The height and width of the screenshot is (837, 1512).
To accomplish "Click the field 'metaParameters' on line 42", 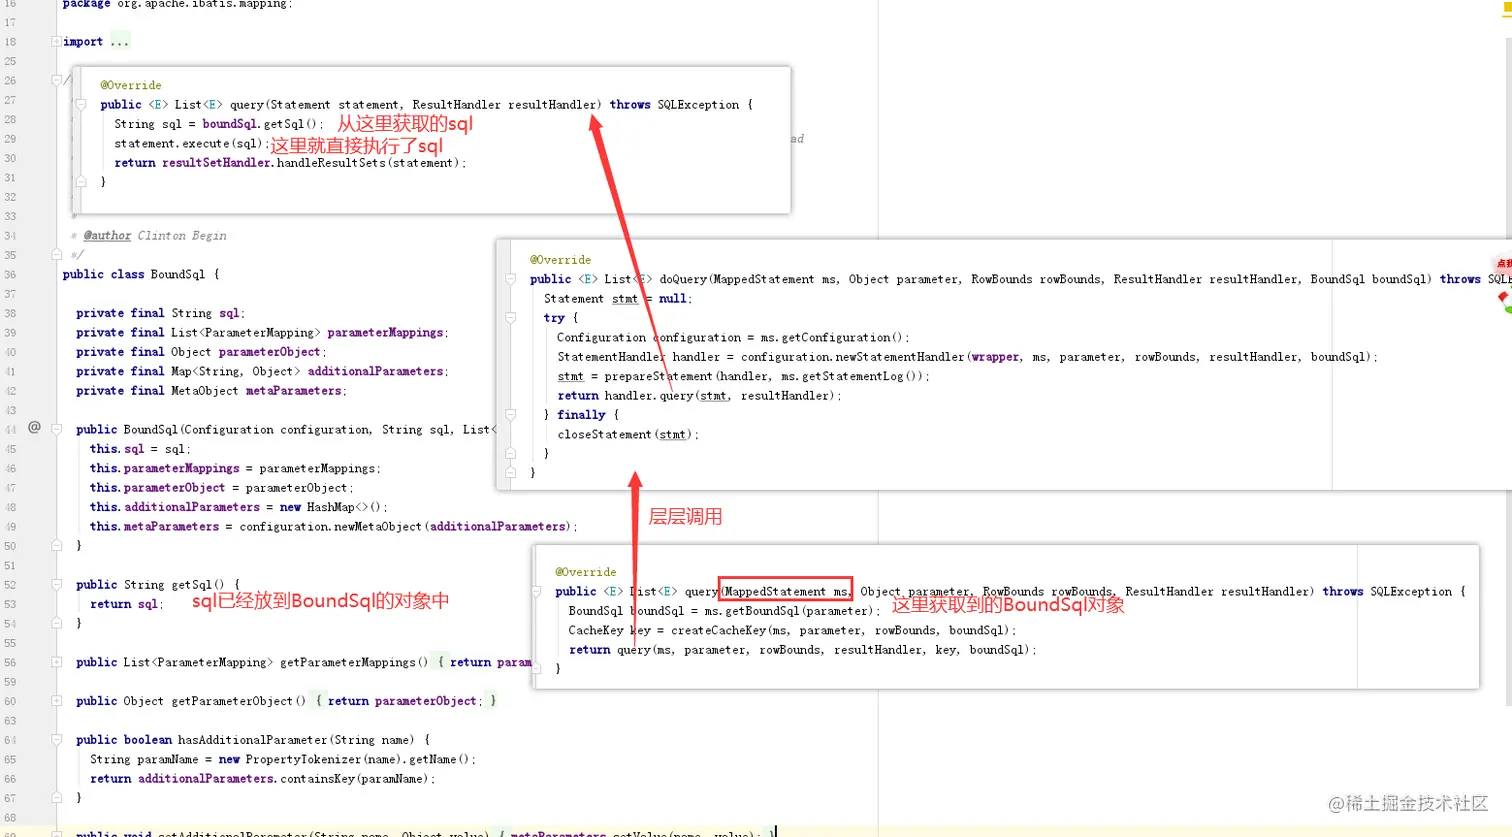I will (294, 391).
